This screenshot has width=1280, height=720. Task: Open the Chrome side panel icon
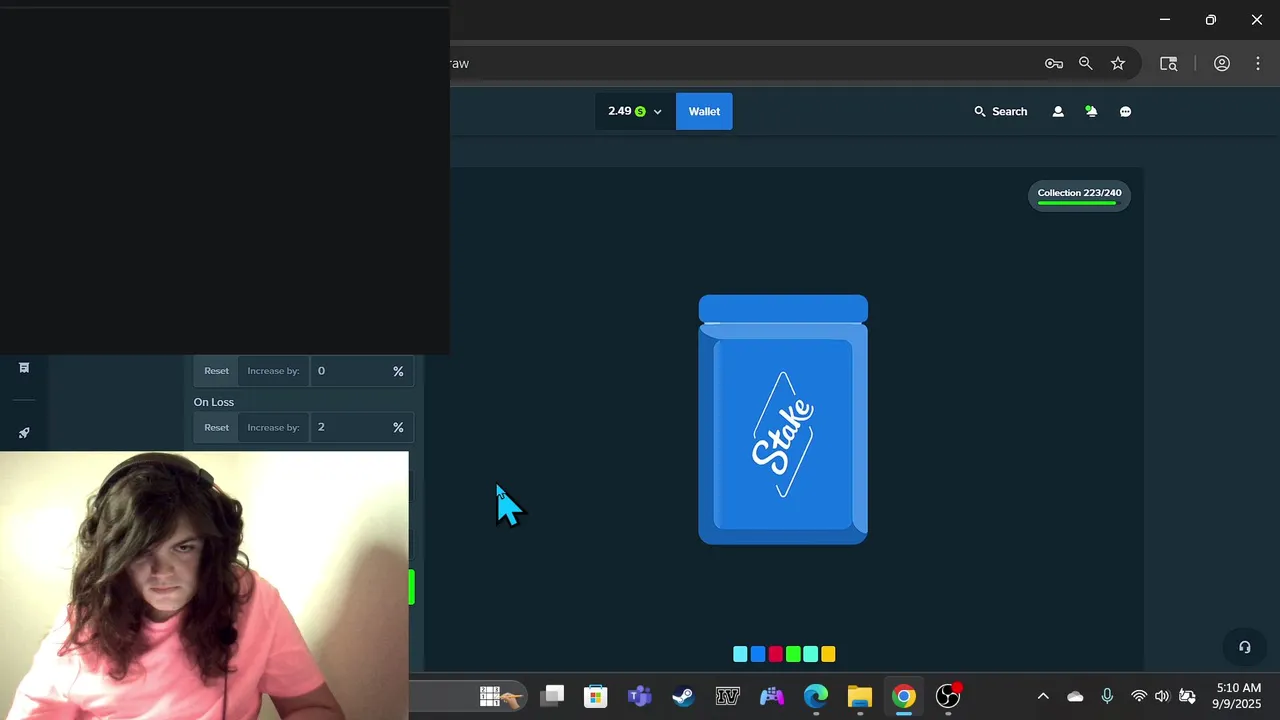coord(1168,63)
